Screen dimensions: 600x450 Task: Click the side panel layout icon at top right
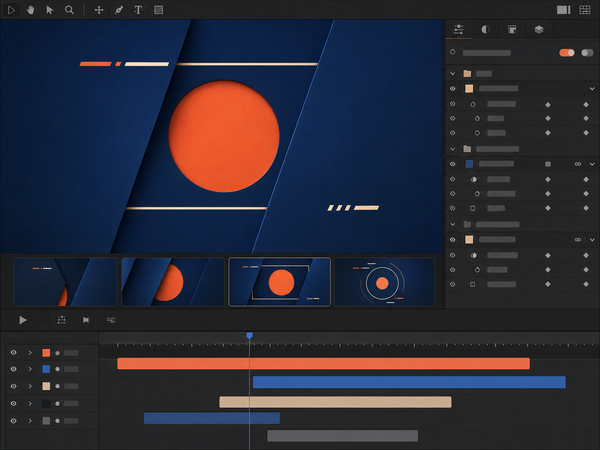(x=563, y=10)
